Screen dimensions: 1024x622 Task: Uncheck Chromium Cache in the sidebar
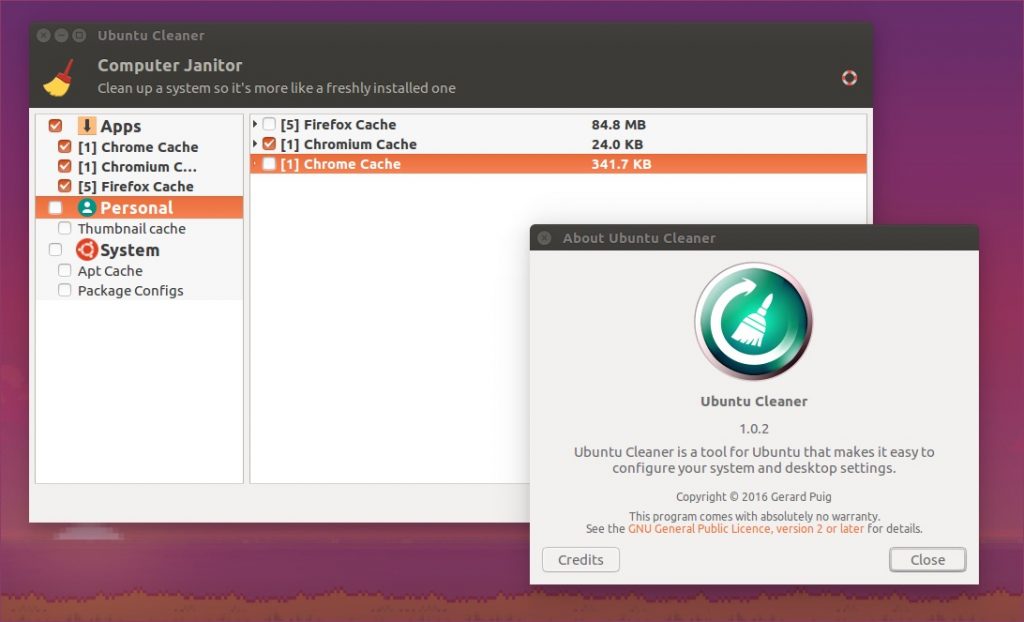(x=65, y=166)
